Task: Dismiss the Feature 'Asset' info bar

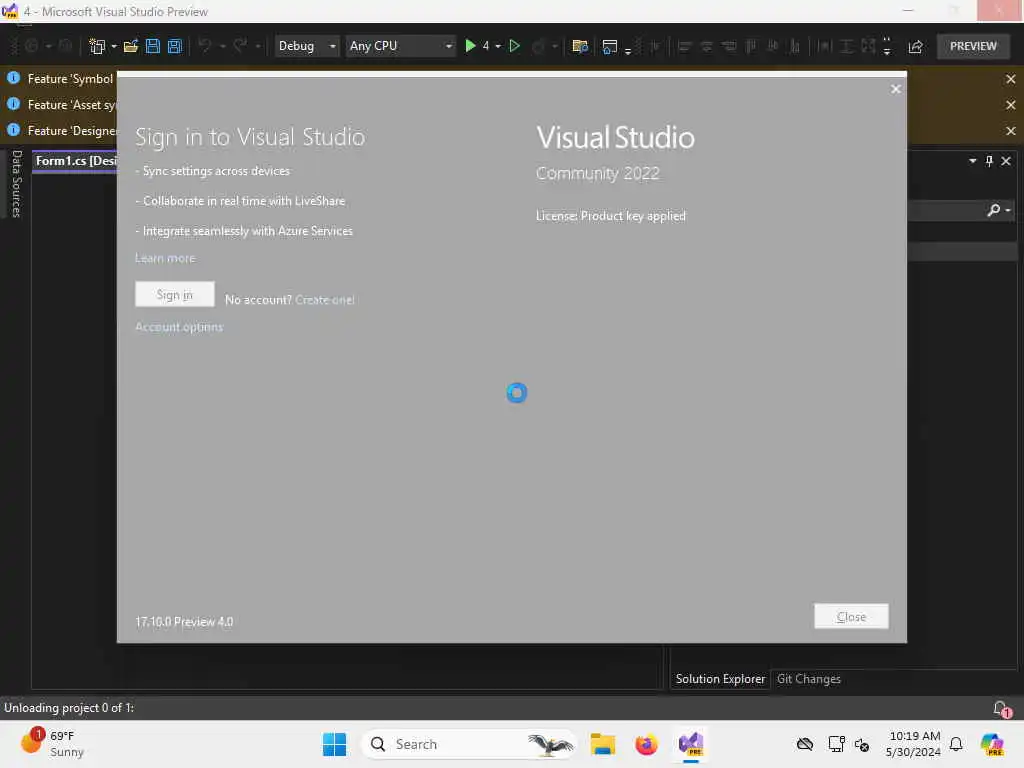Action: 1011,104
